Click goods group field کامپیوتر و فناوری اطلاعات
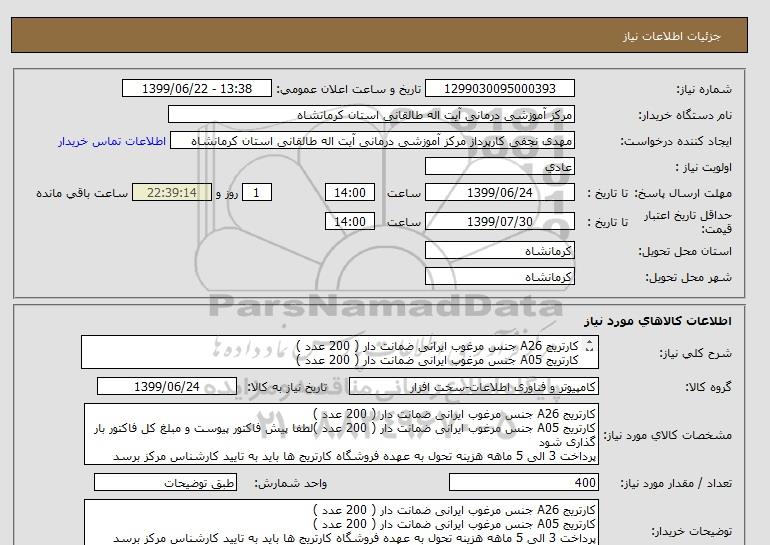The width and height of the screenshot is (770, 545). click(473, 387)
